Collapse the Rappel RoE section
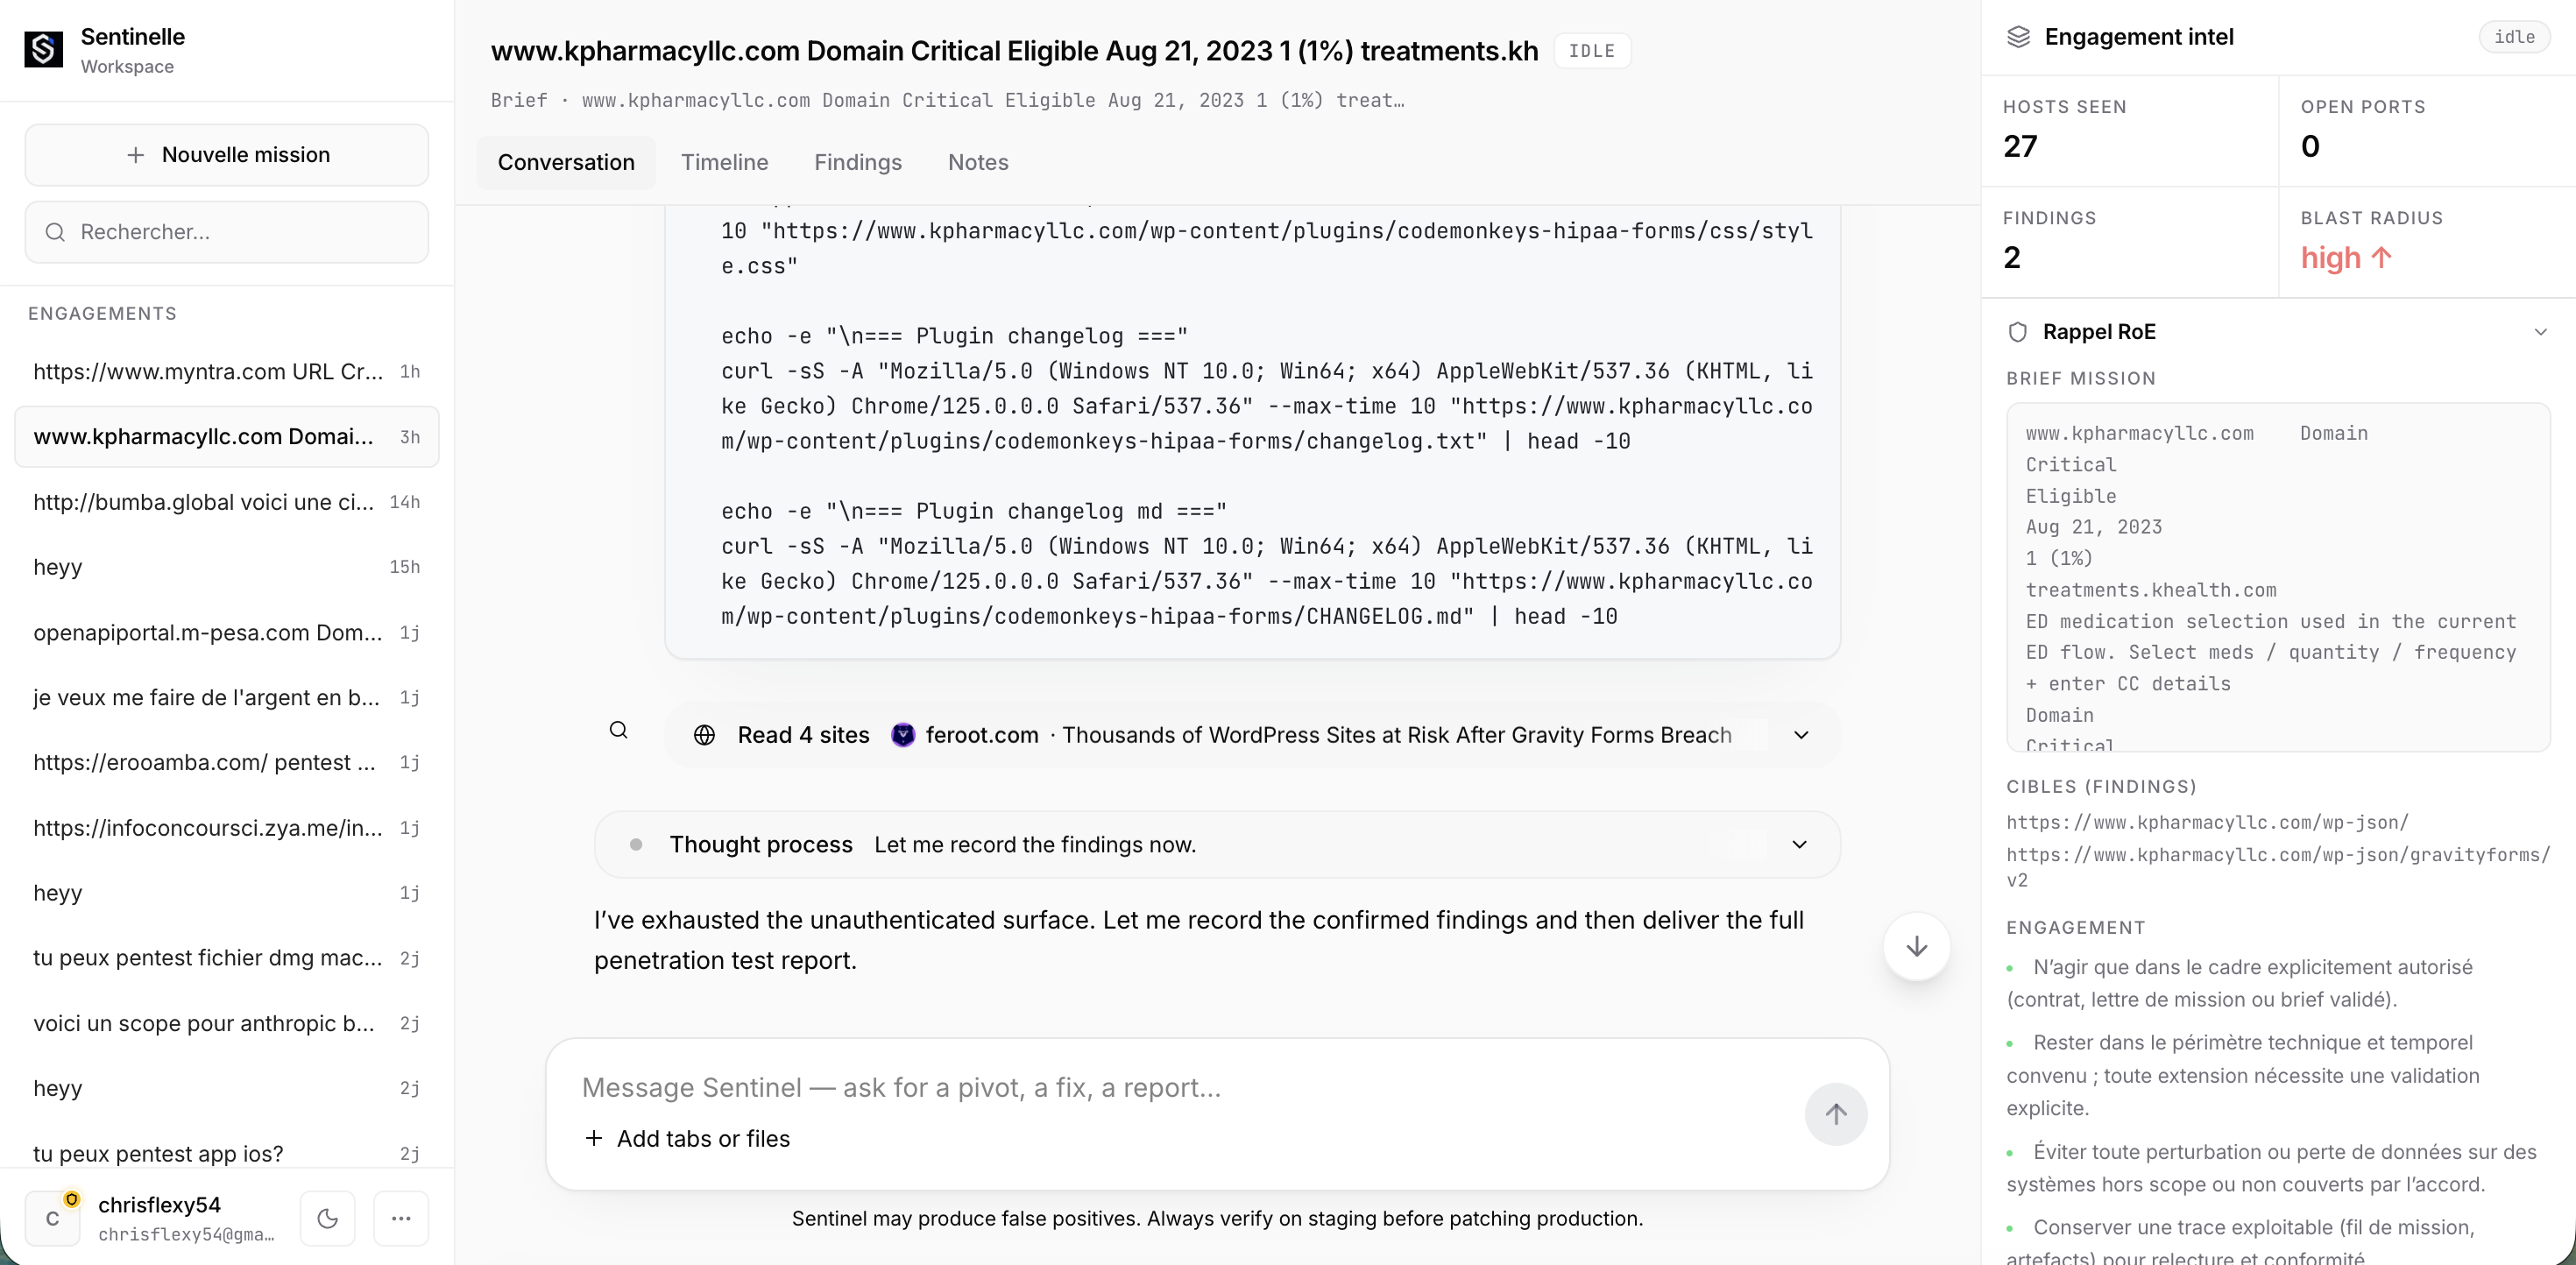 click(x=2540, y=332)
